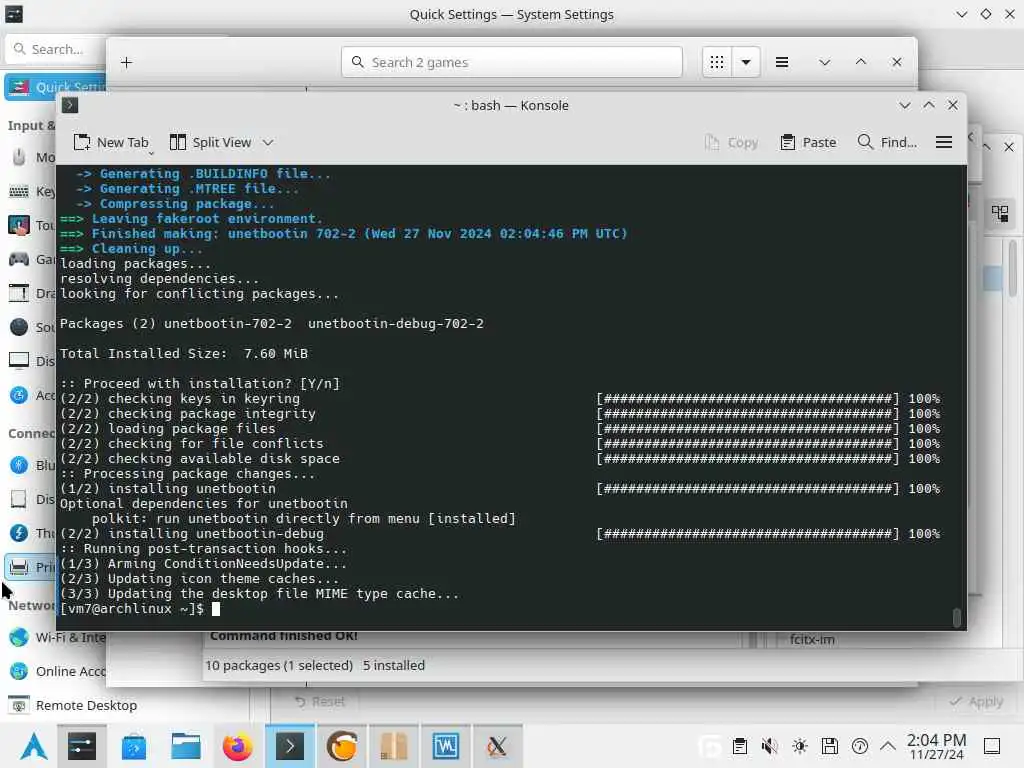
Task: Select the Printers sidebar entry
Action: (x=31, y=567)
